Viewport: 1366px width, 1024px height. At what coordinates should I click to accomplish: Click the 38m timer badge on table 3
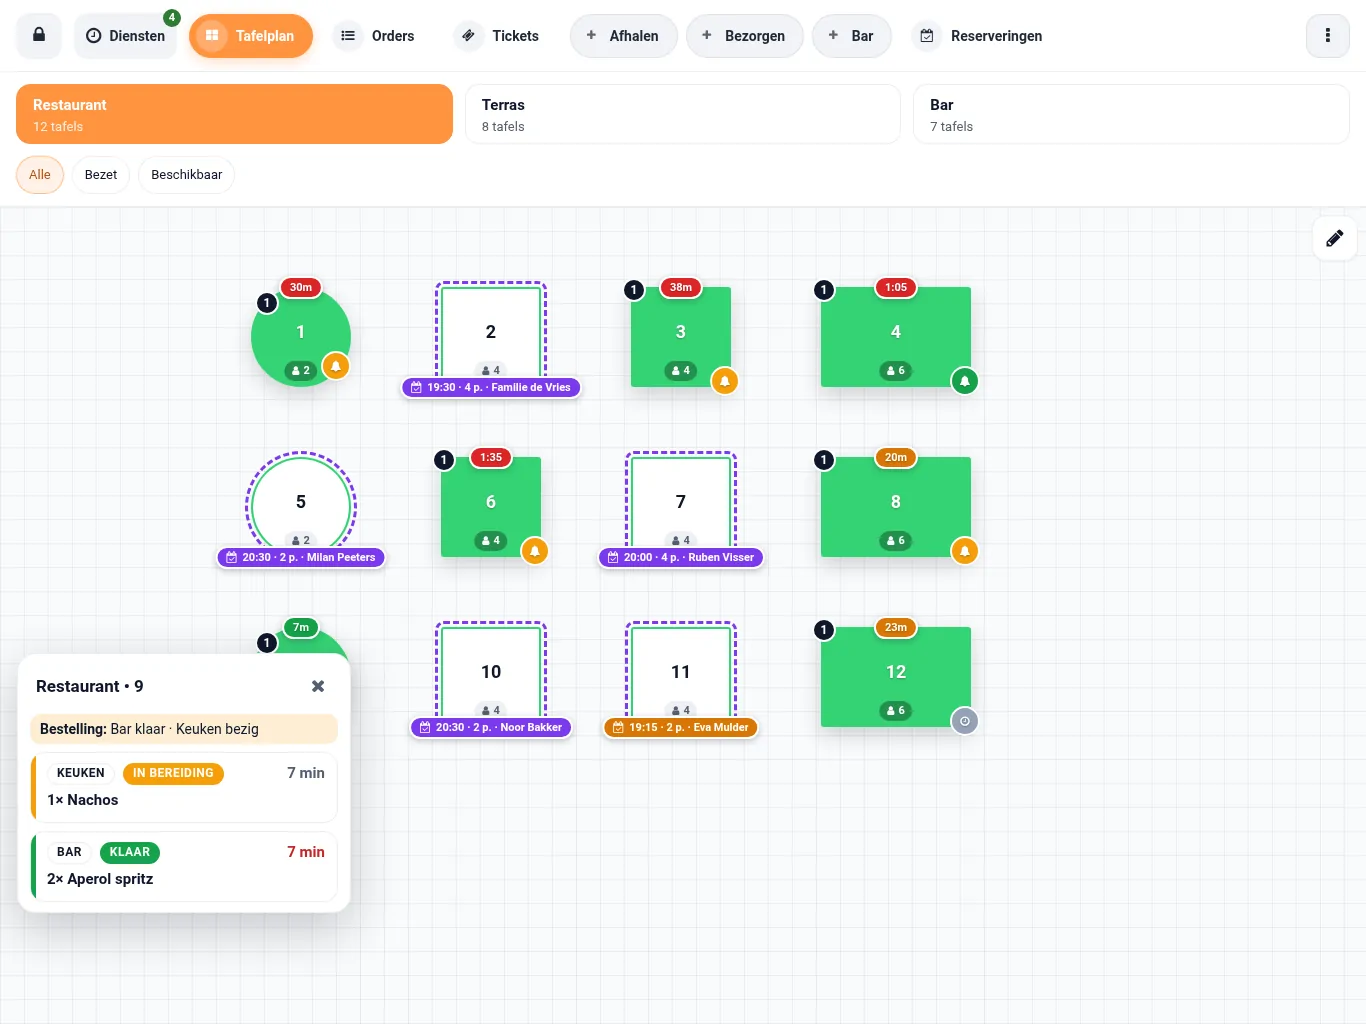coord(681,288)
